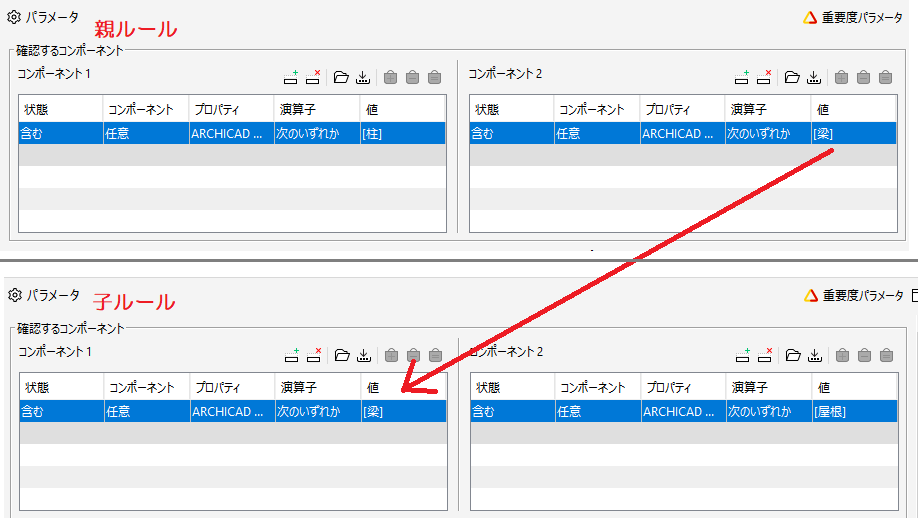Open 含む state cell in upper コンポーネント 1 row
Image resolution: width=918 pixels, height=525 pixels.
coord(61,133)
